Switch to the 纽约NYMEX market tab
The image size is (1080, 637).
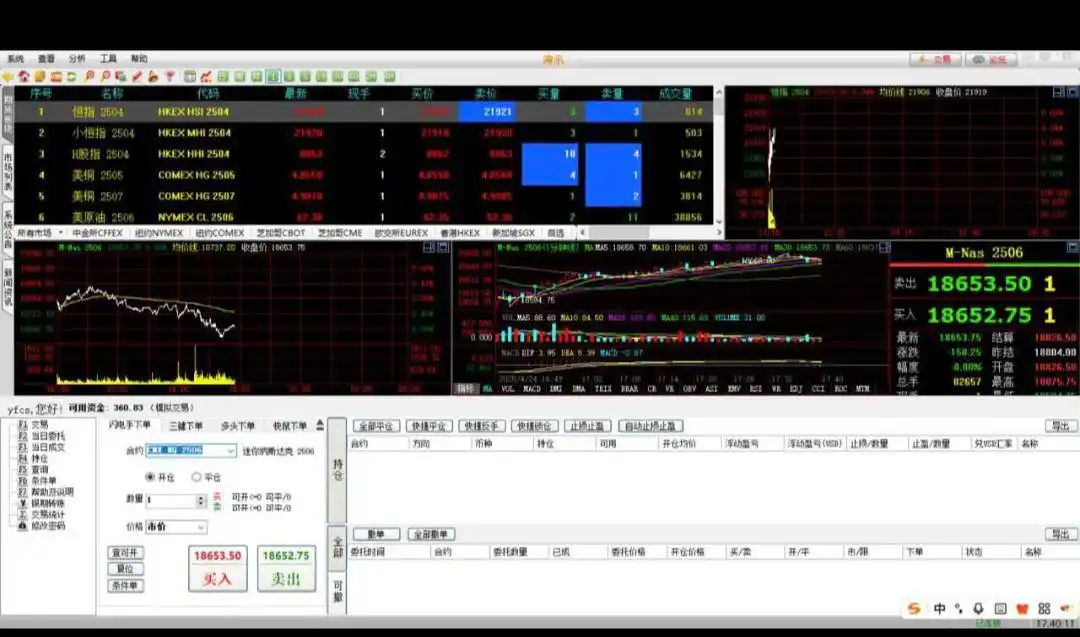coord(158,233)
